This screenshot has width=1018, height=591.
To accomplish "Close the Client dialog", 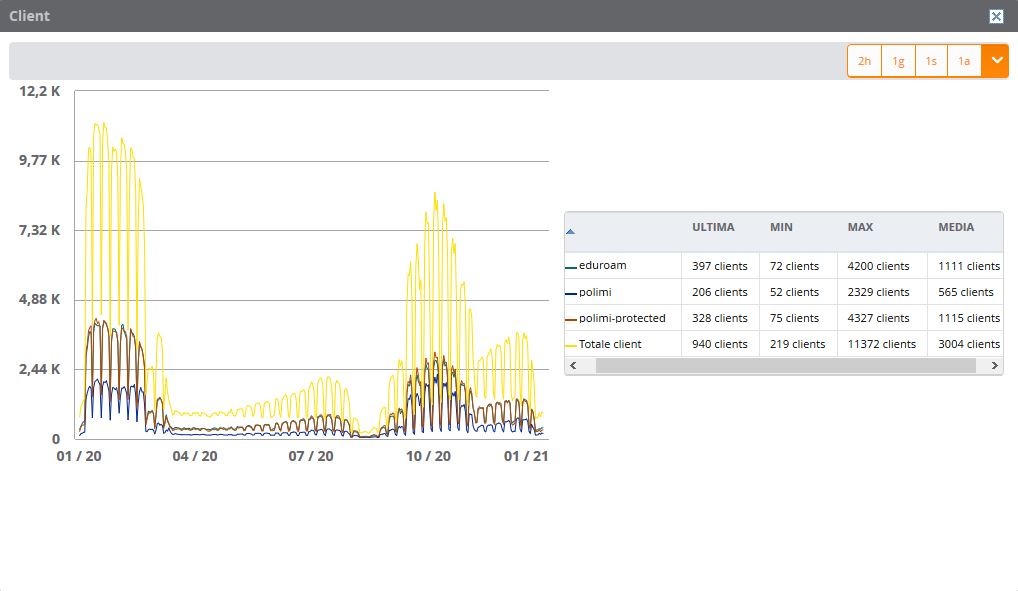I will (996, 16).
